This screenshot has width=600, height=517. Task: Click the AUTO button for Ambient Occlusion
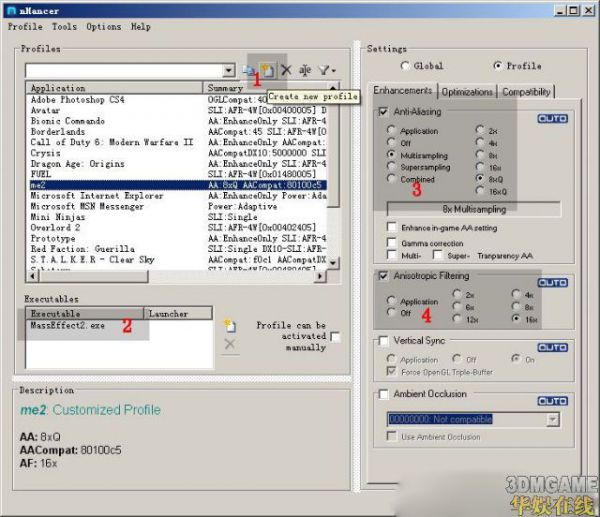coord(553,401)
